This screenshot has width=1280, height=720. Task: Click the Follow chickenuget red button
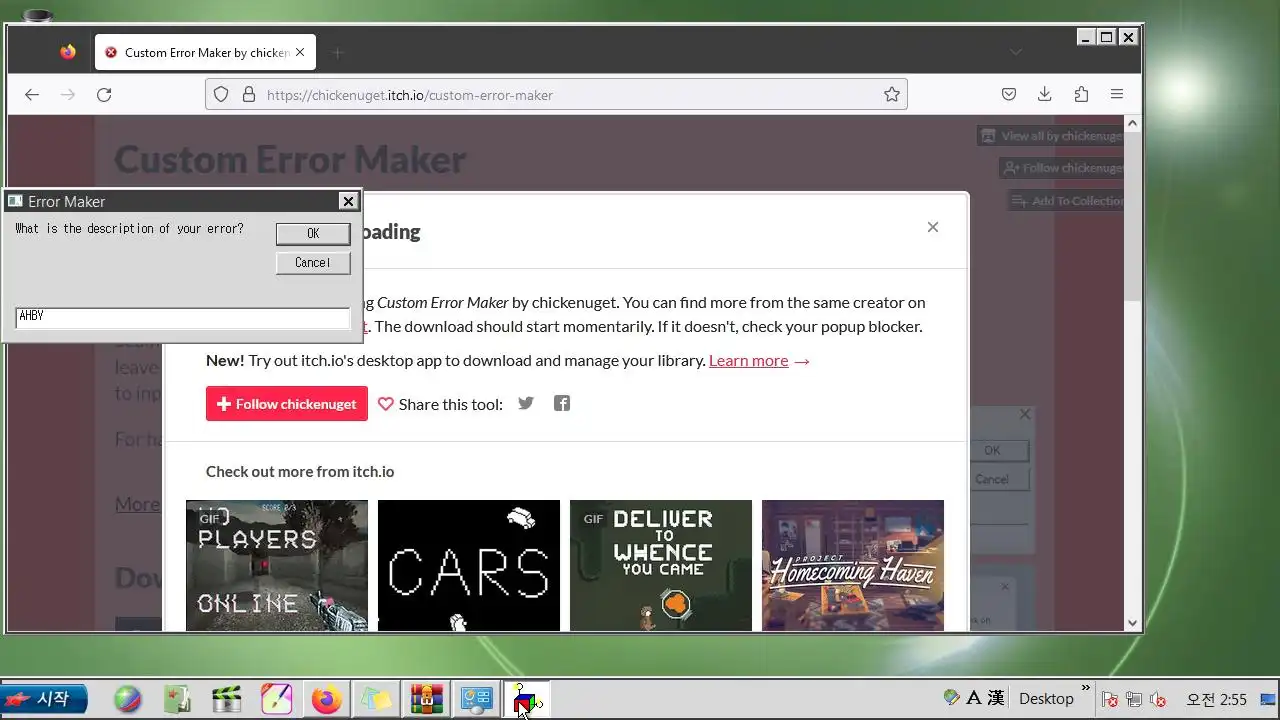point(287,404)
